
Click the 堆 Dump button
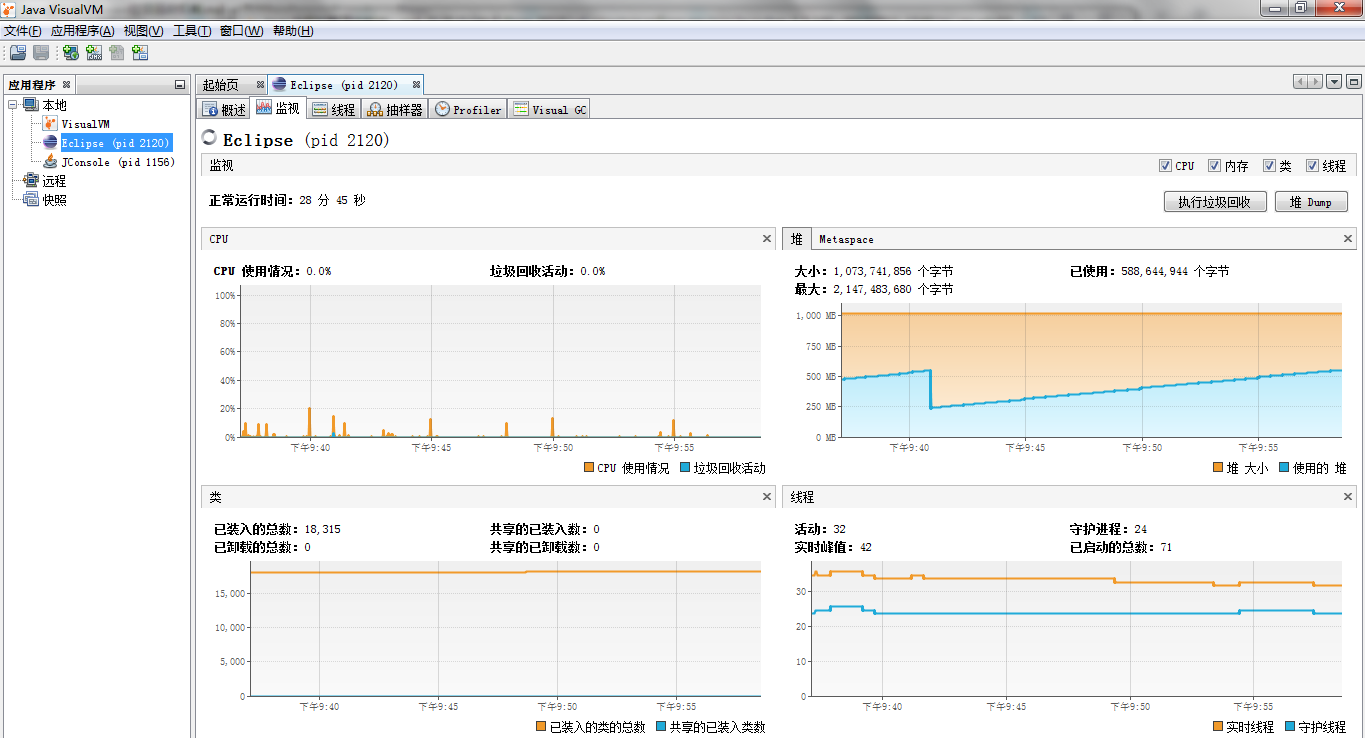pos(1312,202)
